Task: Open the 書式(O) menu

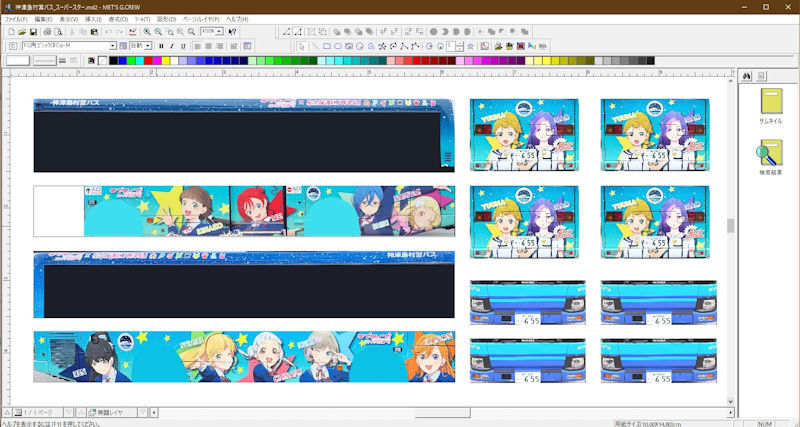Action: pos(118,19)
